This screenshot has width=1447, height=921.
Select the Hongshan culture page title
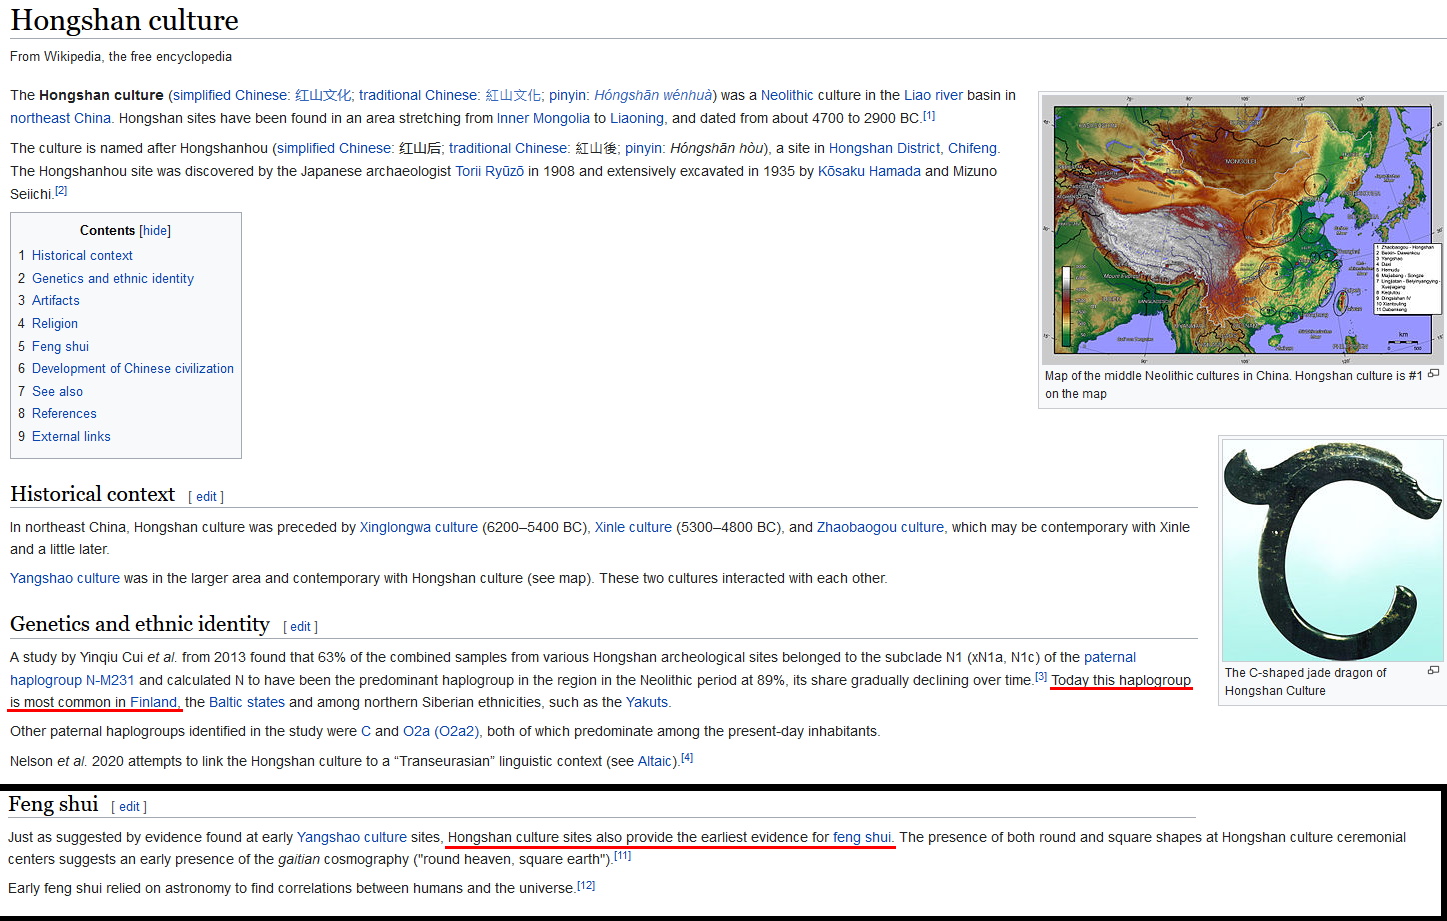tap(124, 20)
